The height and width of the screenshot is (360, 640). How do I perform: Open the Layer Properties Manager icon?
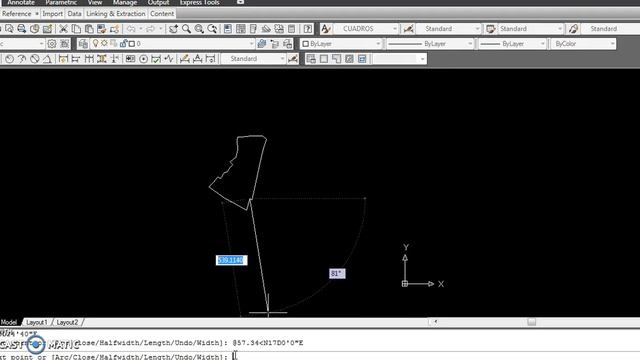pyautogui.click(x=83, y=44)
